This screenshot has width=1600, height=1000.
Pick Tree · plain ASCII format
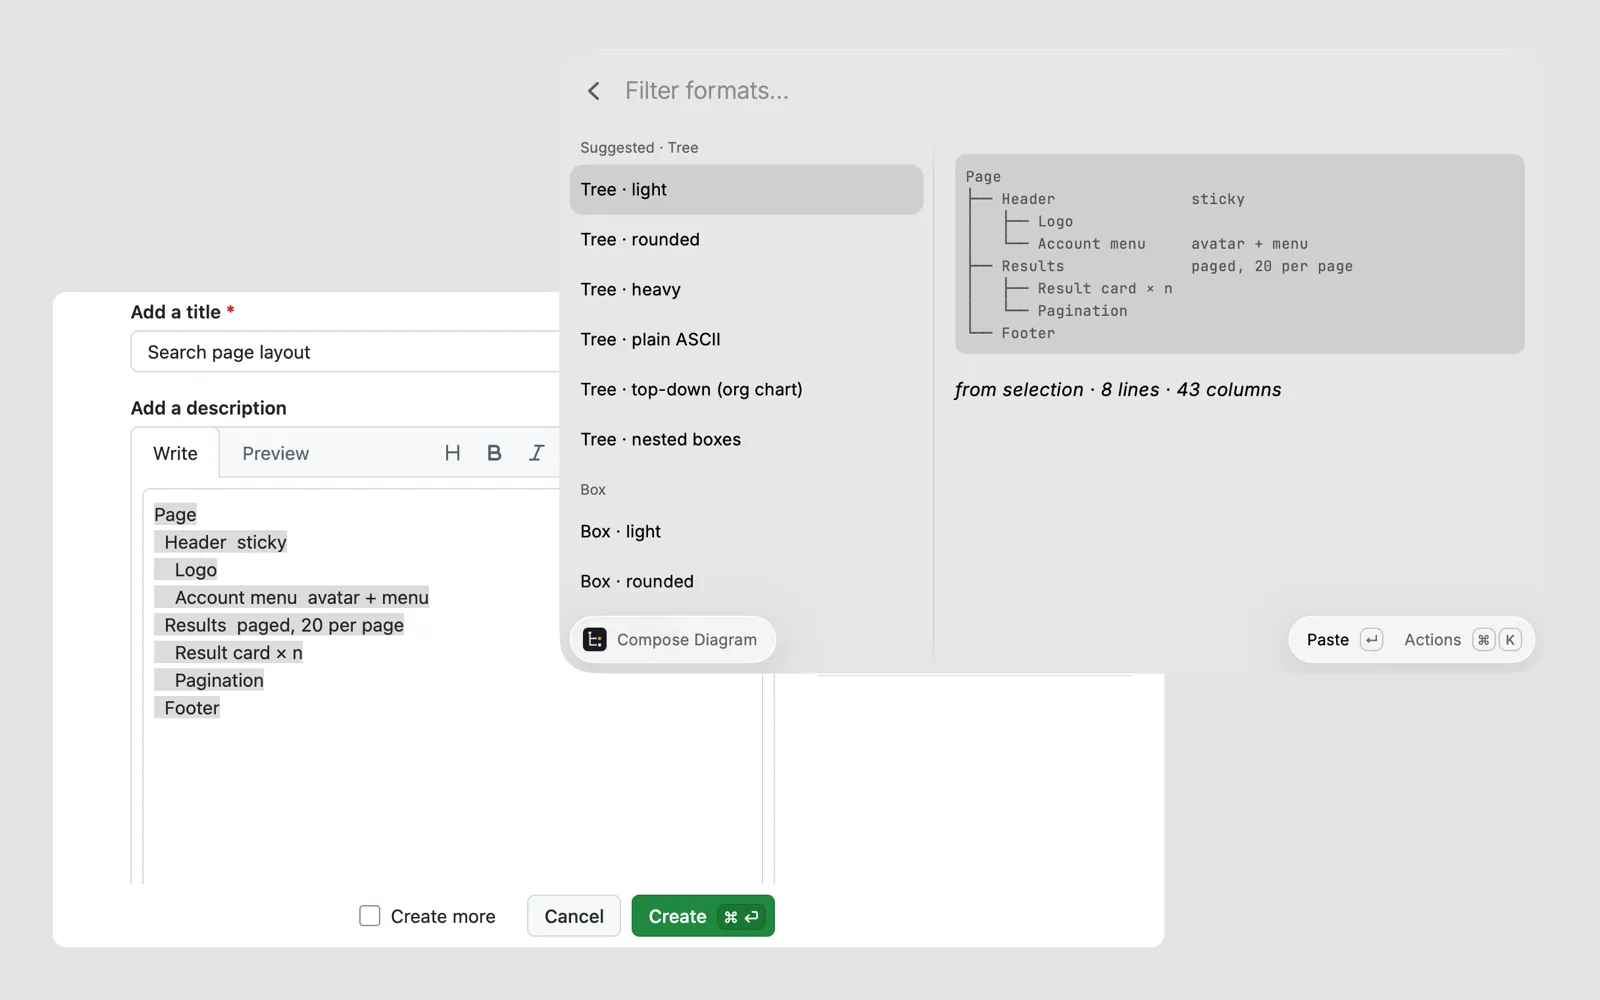point(746,340)
